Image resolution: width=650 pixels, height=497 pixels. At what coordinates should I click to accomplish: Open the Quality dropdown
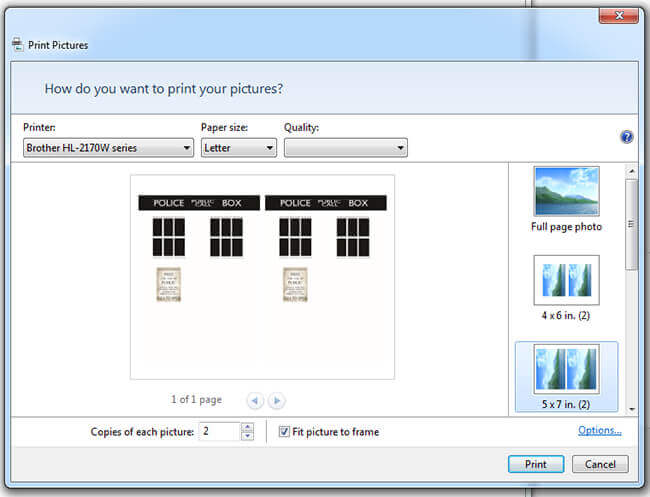click(346, 148)
